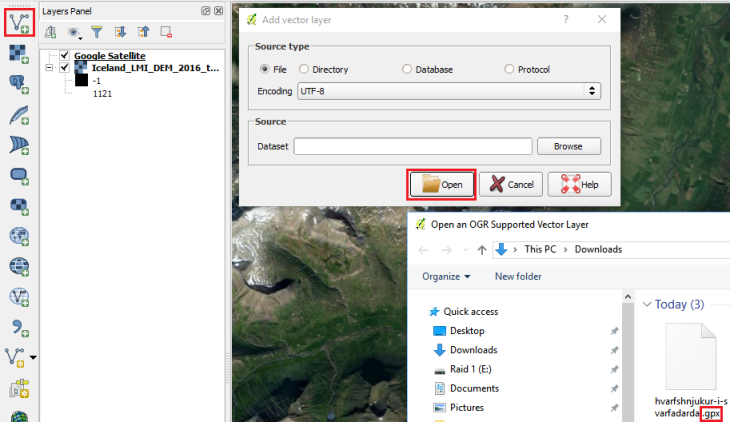730x422 pixels.
Task: Click the filter legend funnel icon
Action: point(98,32)
